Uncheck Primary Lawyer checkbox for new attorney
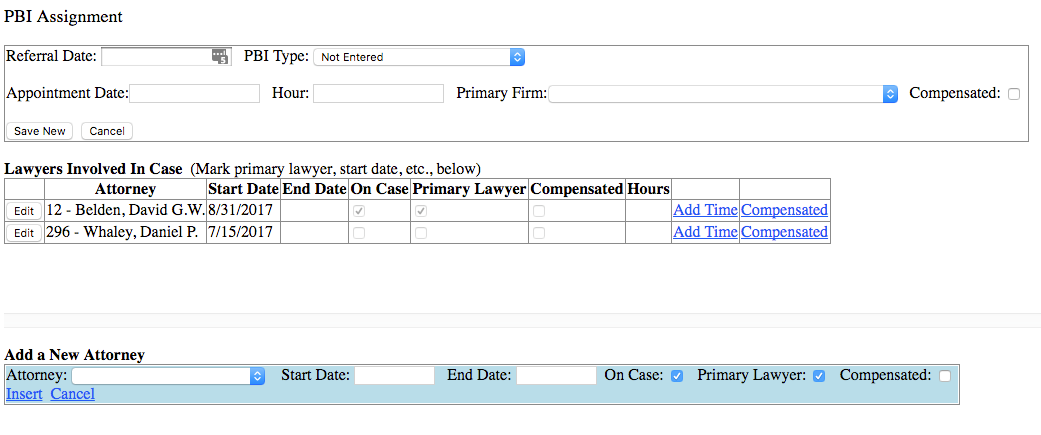 point(819,376)
